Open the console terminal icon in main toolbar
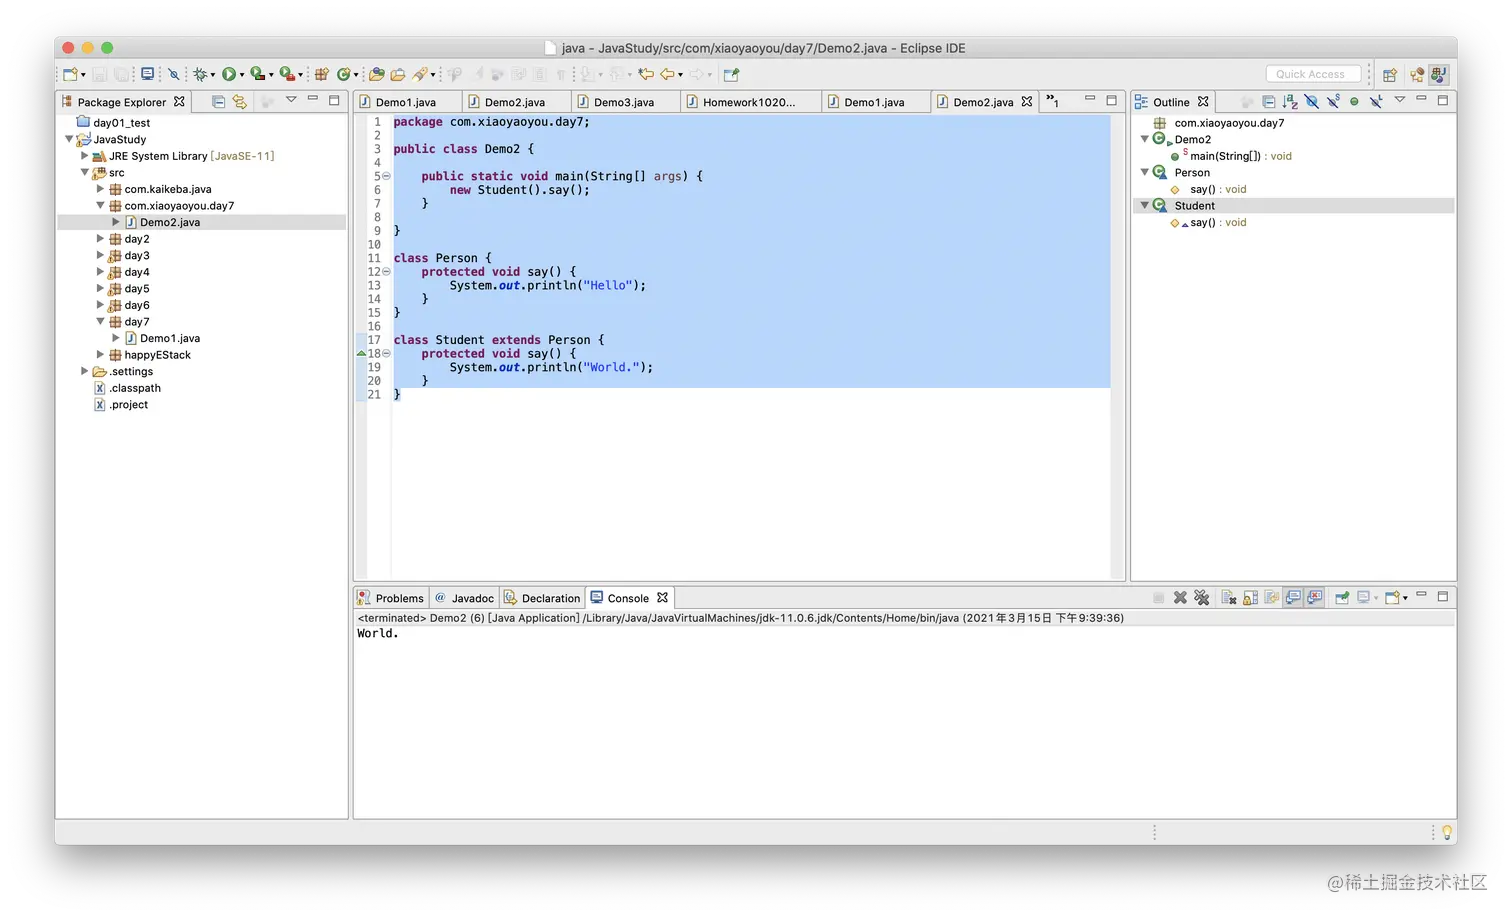The image size is (1512, 917). (x=147, y=74)
